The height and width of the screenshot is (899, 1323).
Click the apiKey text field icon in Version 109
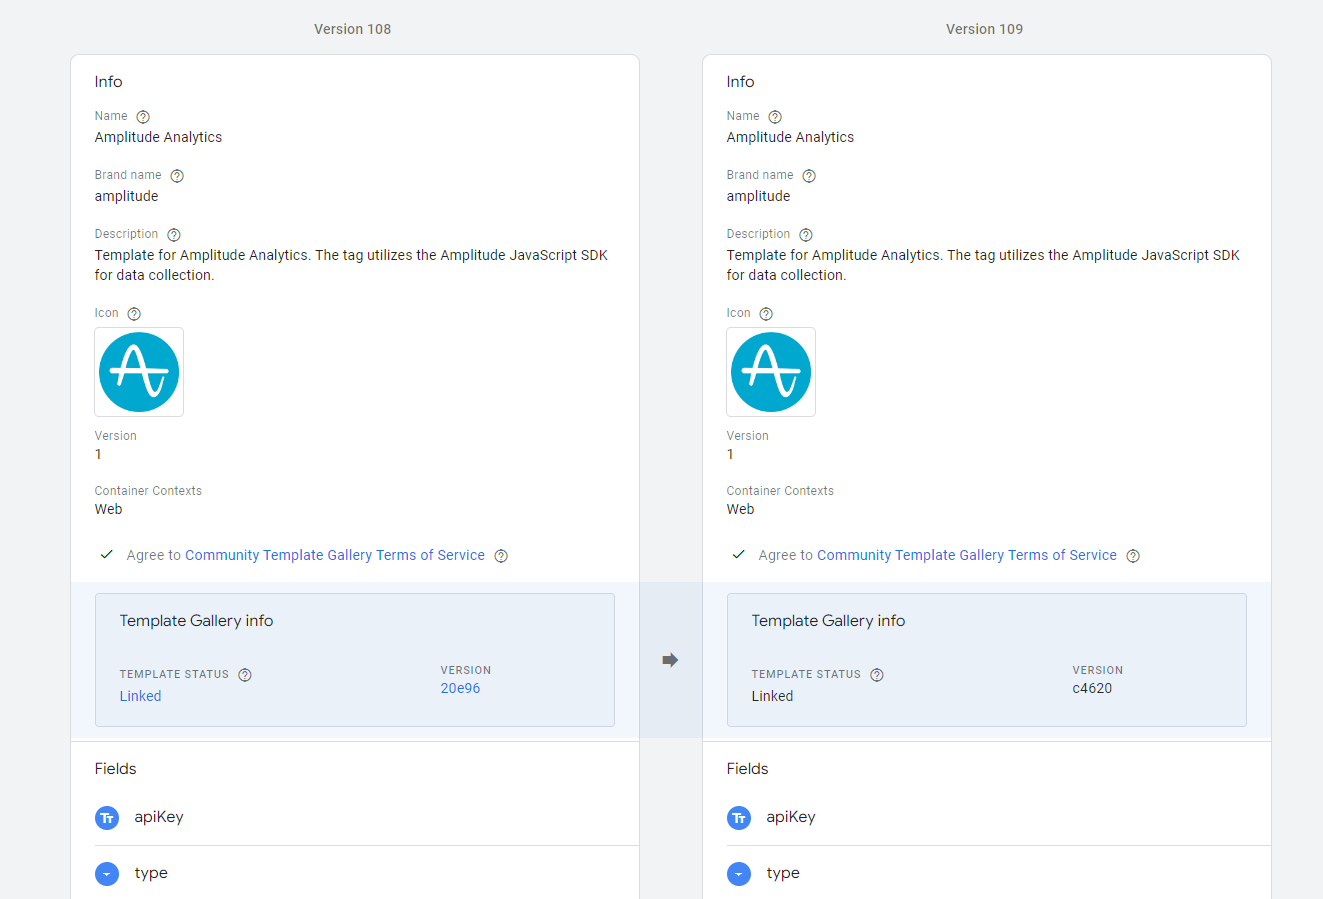[x=739, y=818]
